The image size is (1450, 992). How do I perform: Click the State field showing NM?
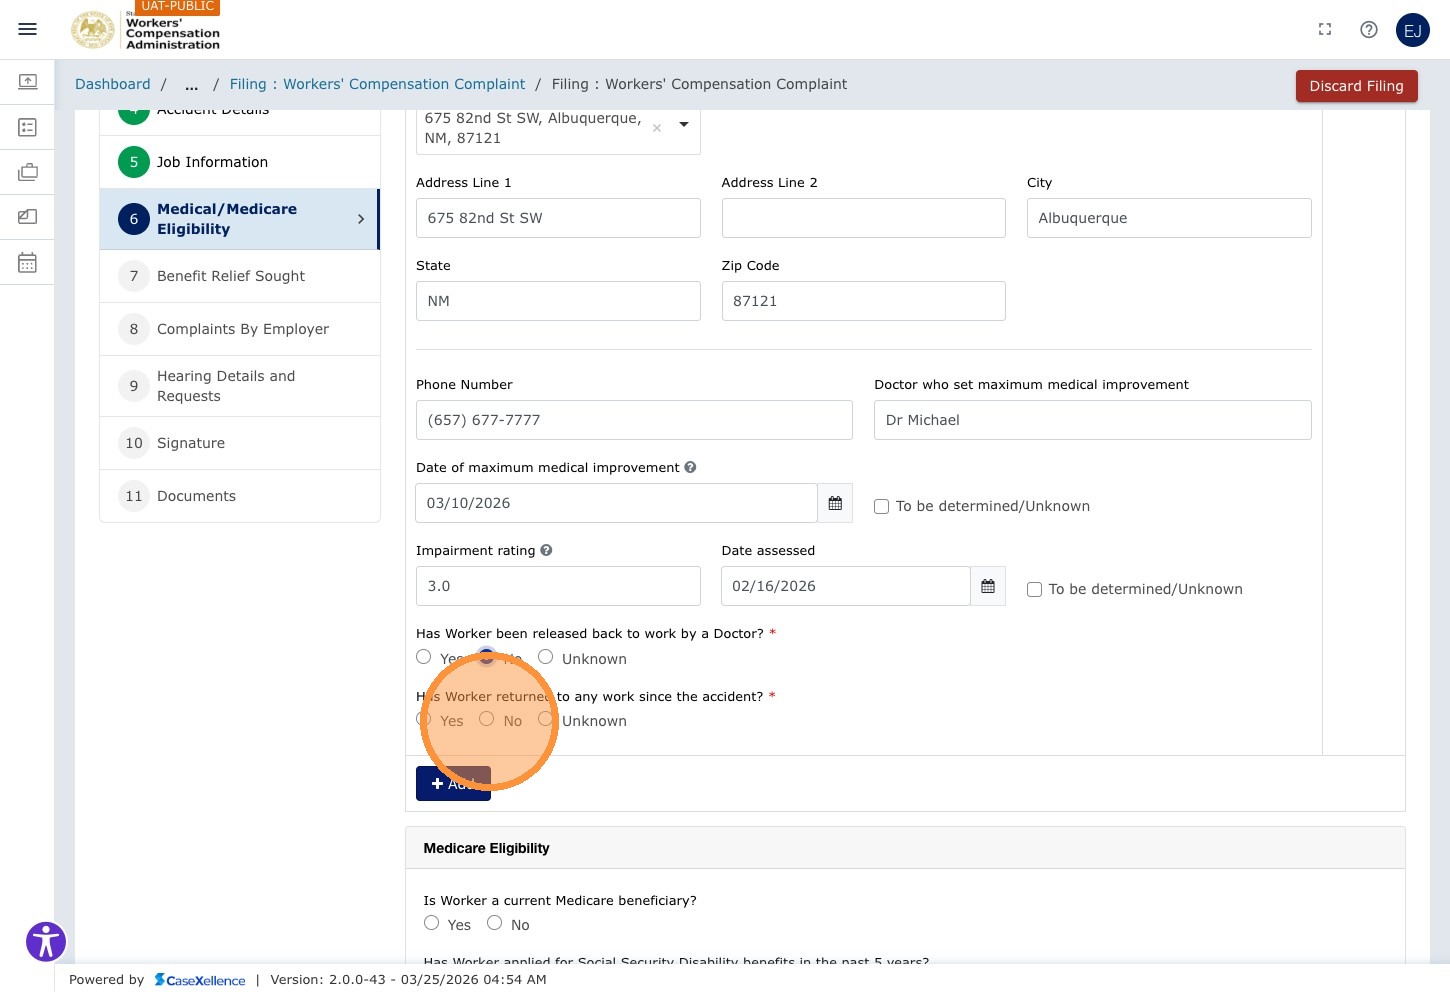558,301
